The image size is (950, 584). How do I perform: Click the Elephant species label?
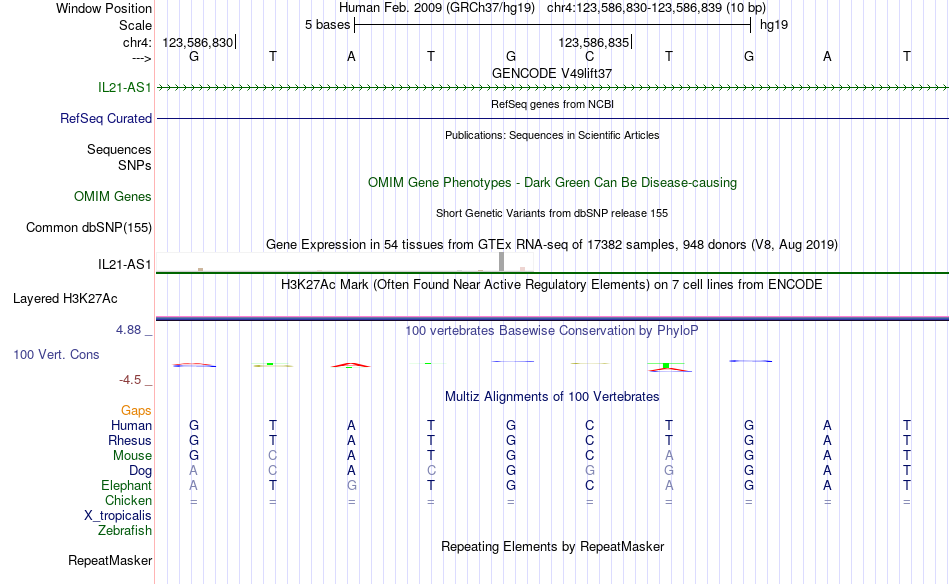coord(127,486)
